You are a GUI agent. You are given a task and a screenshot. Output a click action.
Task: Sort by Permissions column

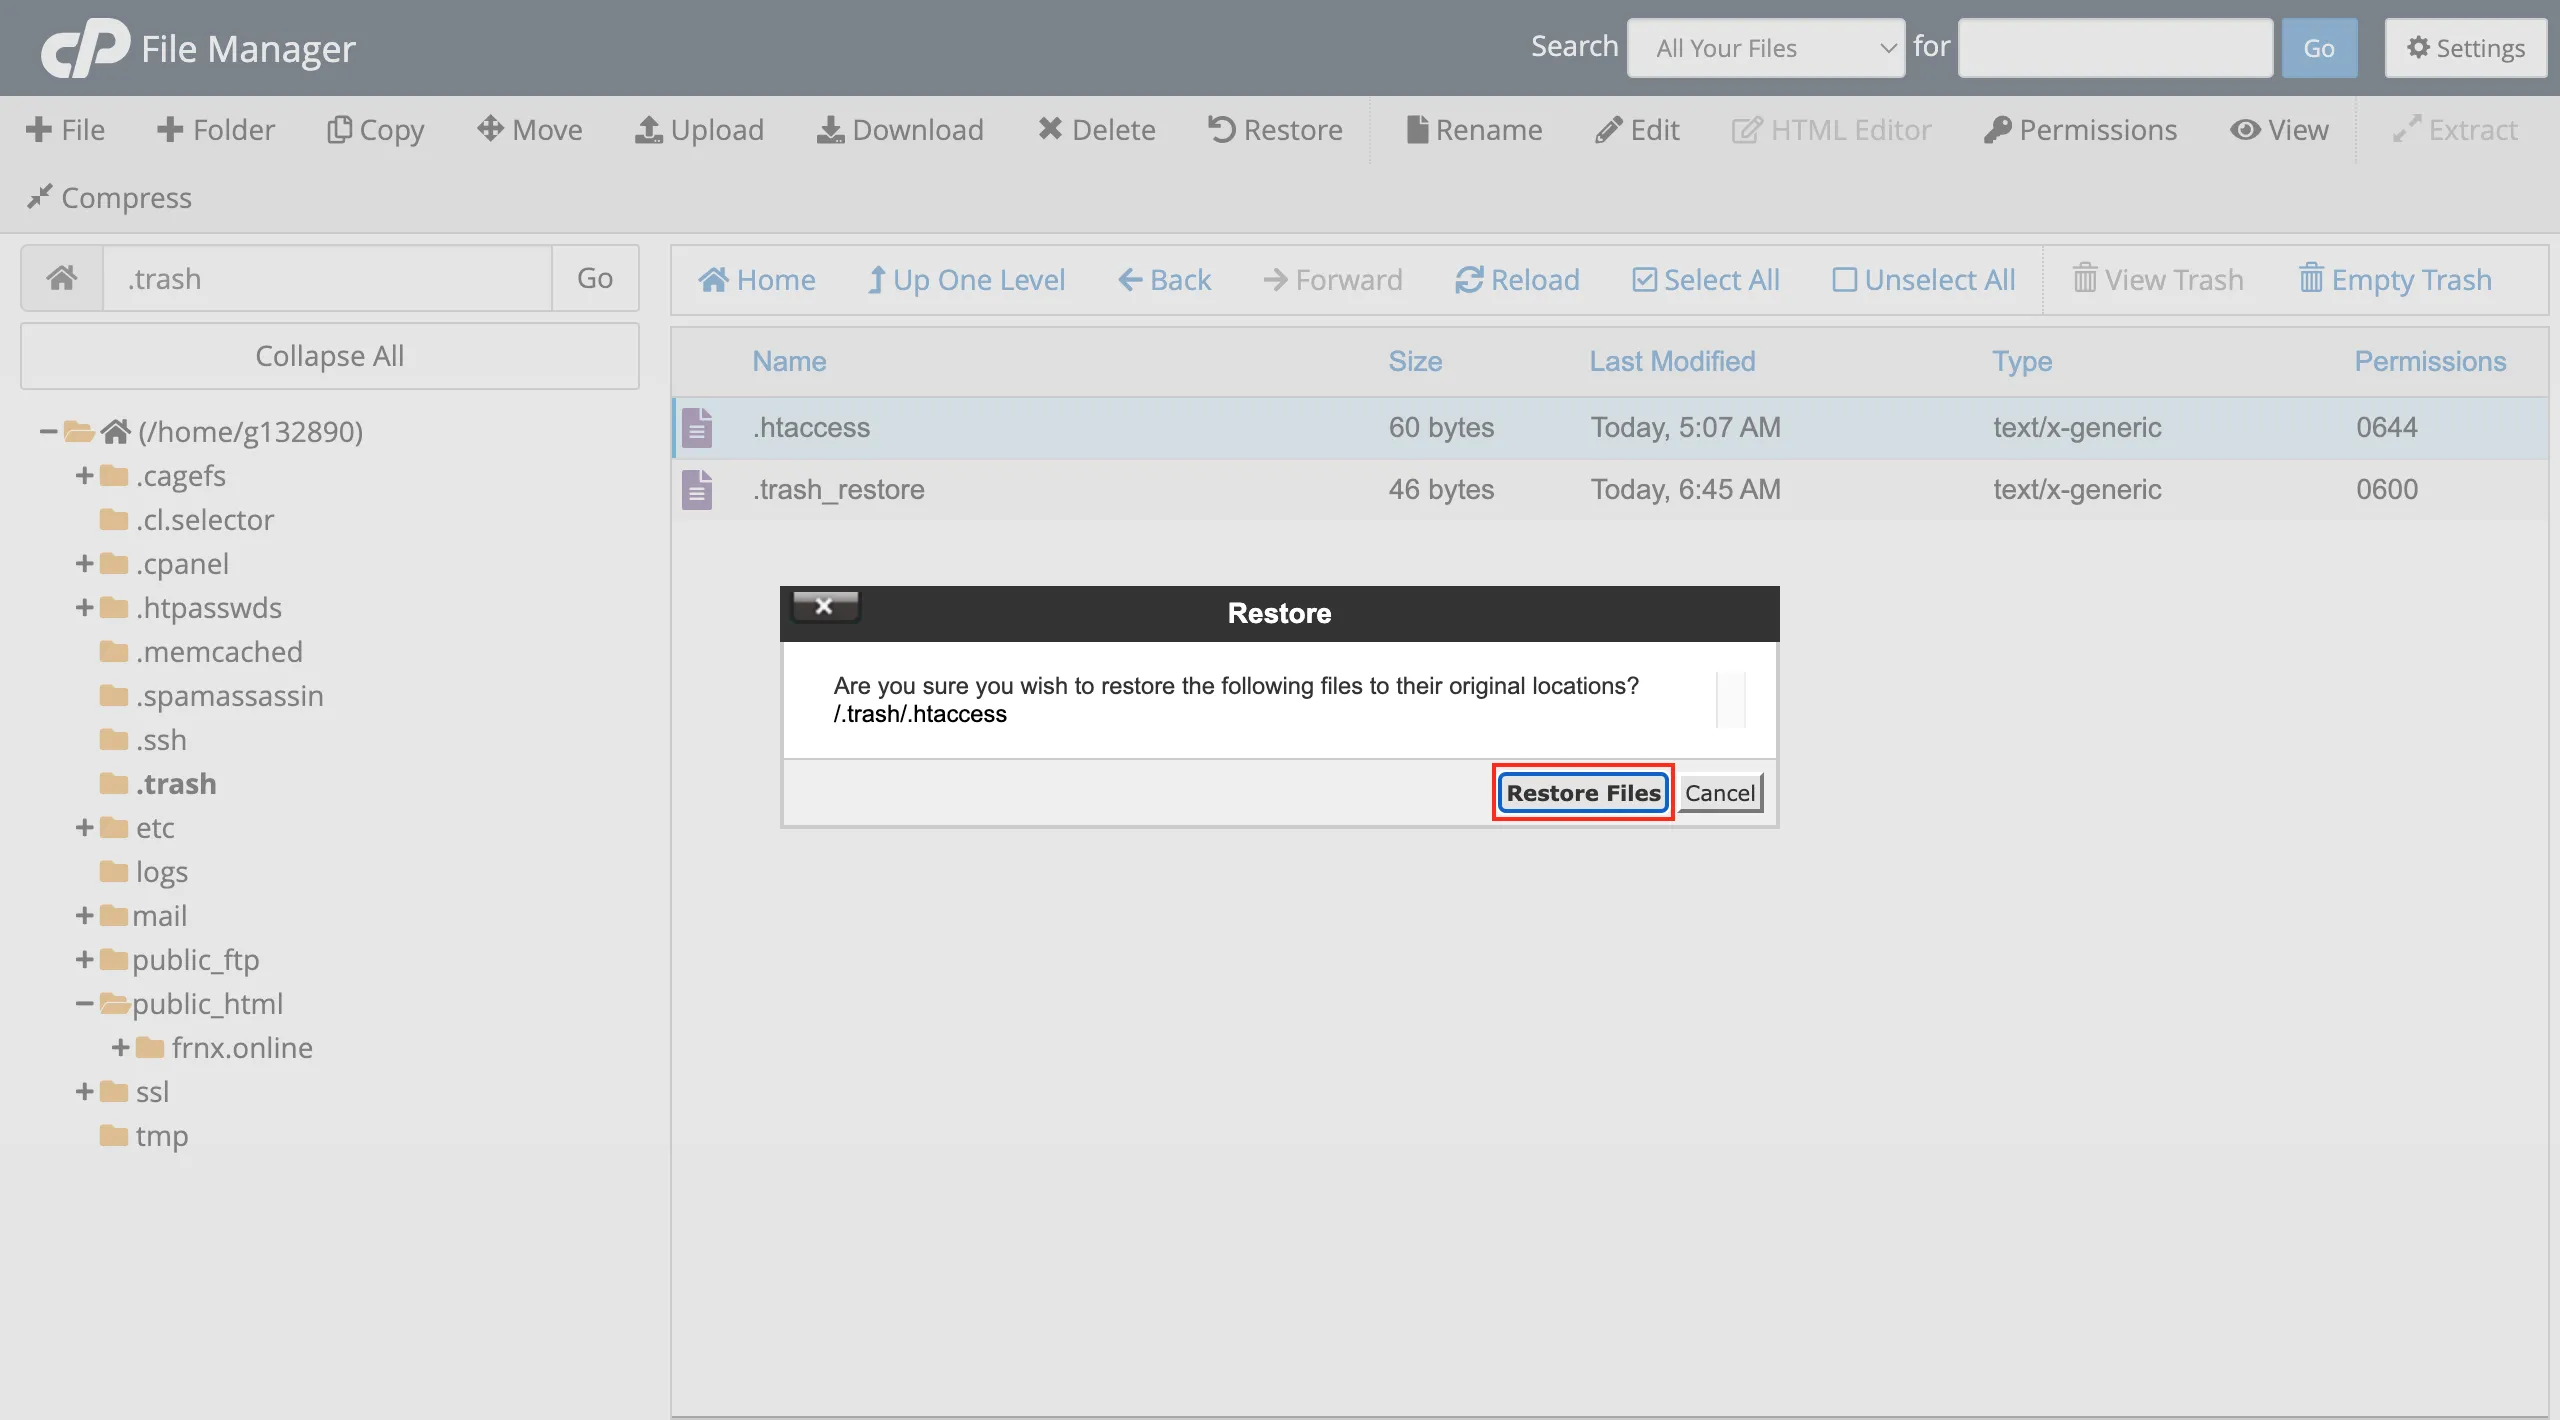2430,361
